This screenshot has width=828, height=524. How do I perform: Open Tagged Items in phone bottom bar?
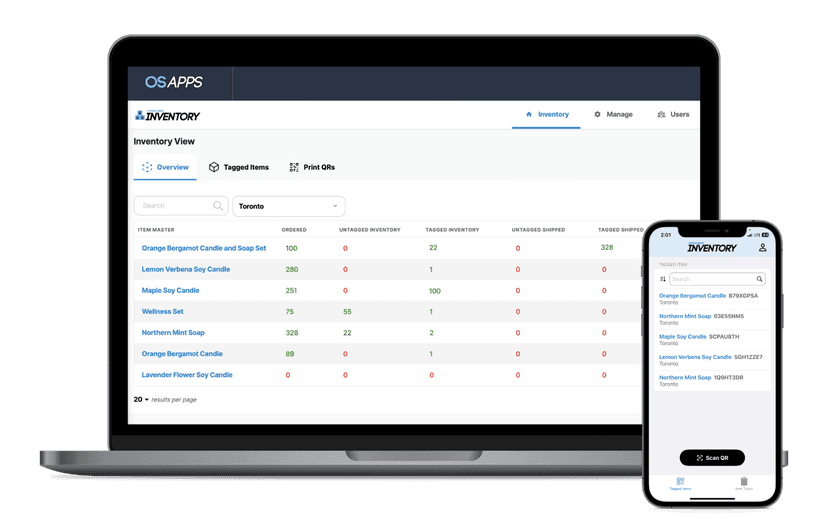coord(680,483)
